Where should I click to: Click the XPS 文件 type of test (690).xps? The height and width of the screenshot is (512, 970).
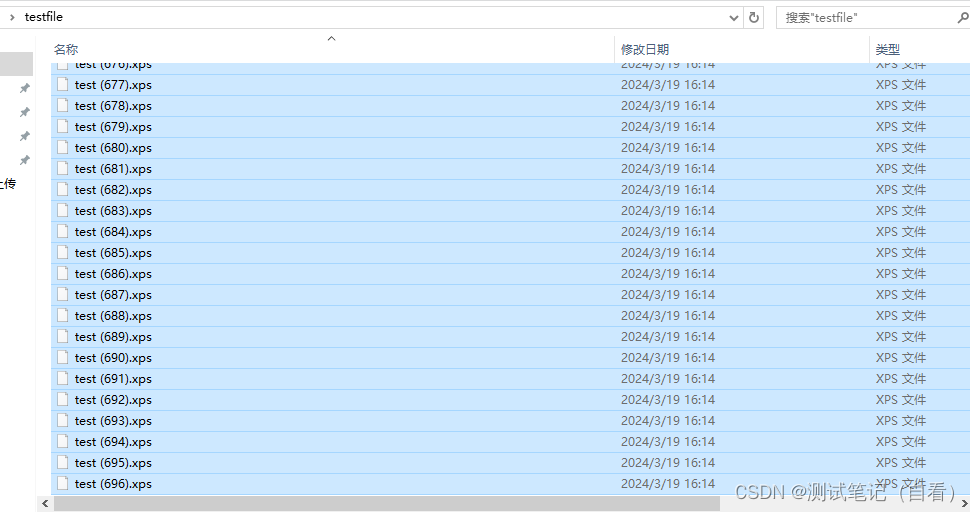[x=901, y=358]
